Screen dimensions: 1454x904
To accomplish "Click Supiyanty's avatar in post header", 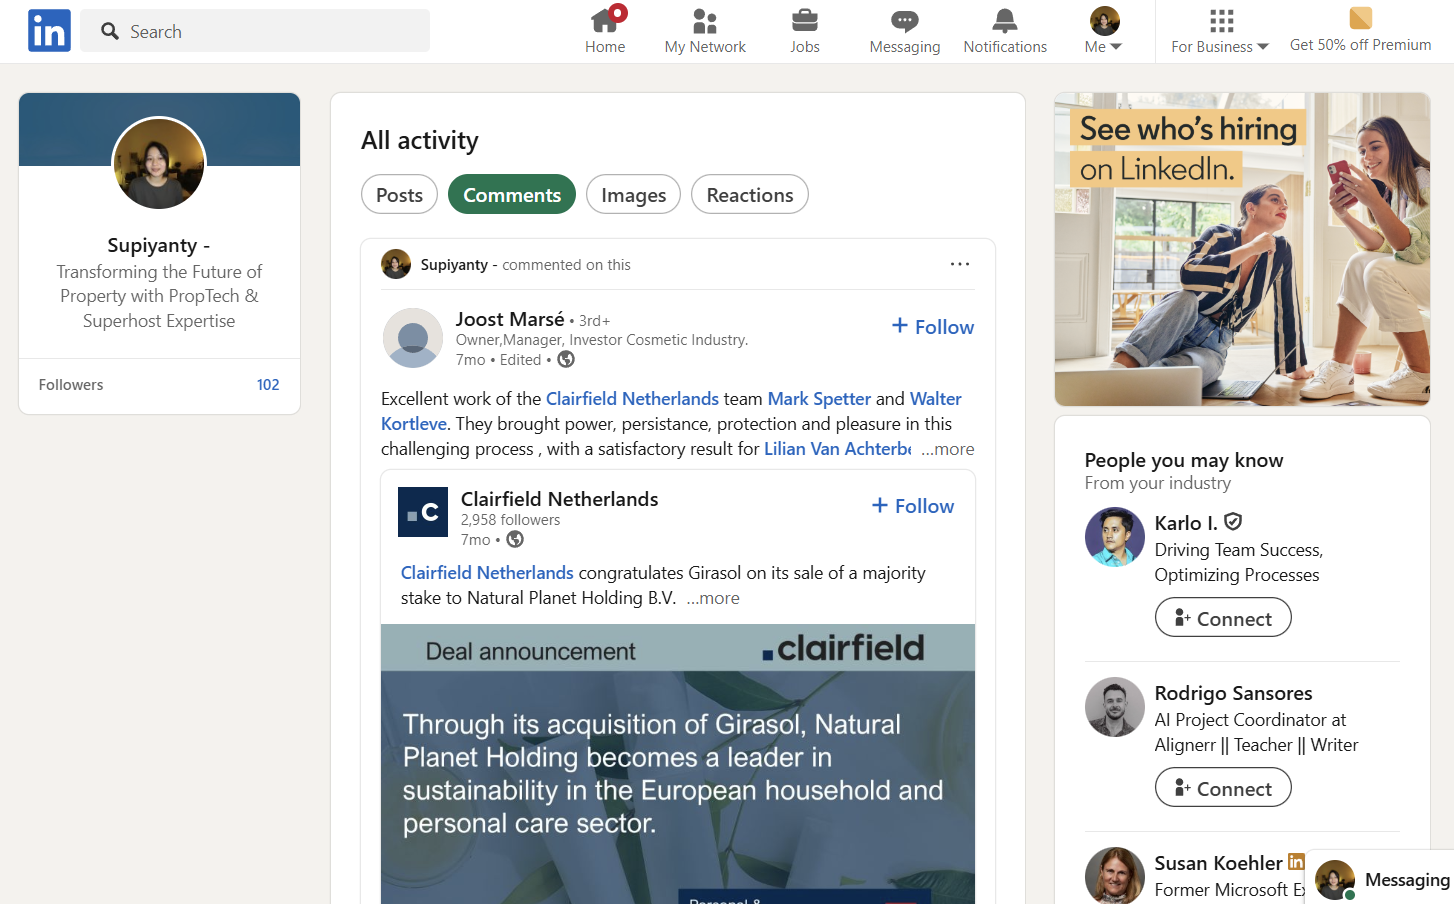I will coord(396,264).
